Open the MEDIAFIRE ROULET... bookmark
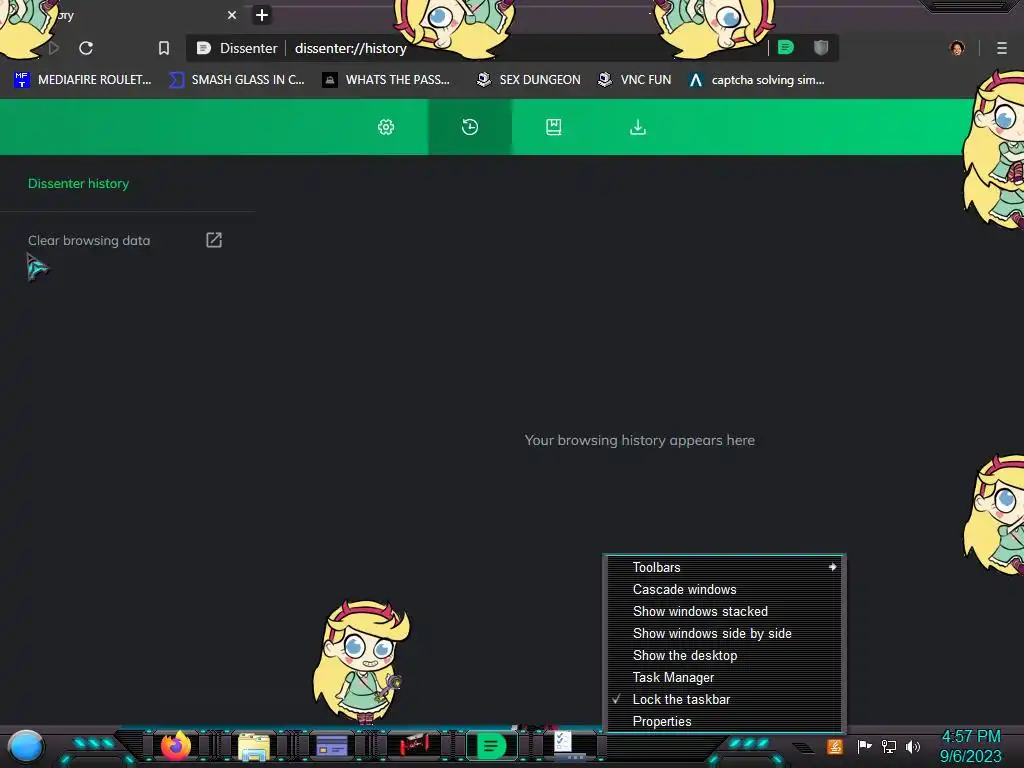This screenshot has height=768, width=1024. point(83,80)
